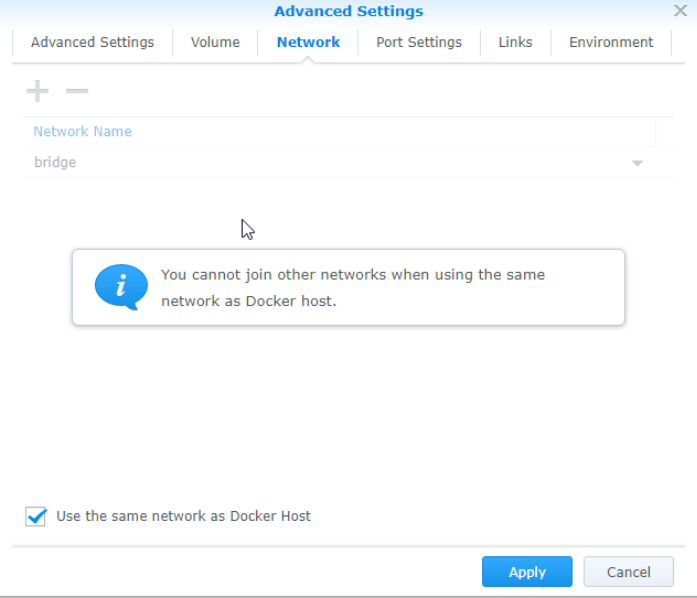Click the blue info speech bubble icon
This screenshot has width=697, height=598.
[121, 287]
